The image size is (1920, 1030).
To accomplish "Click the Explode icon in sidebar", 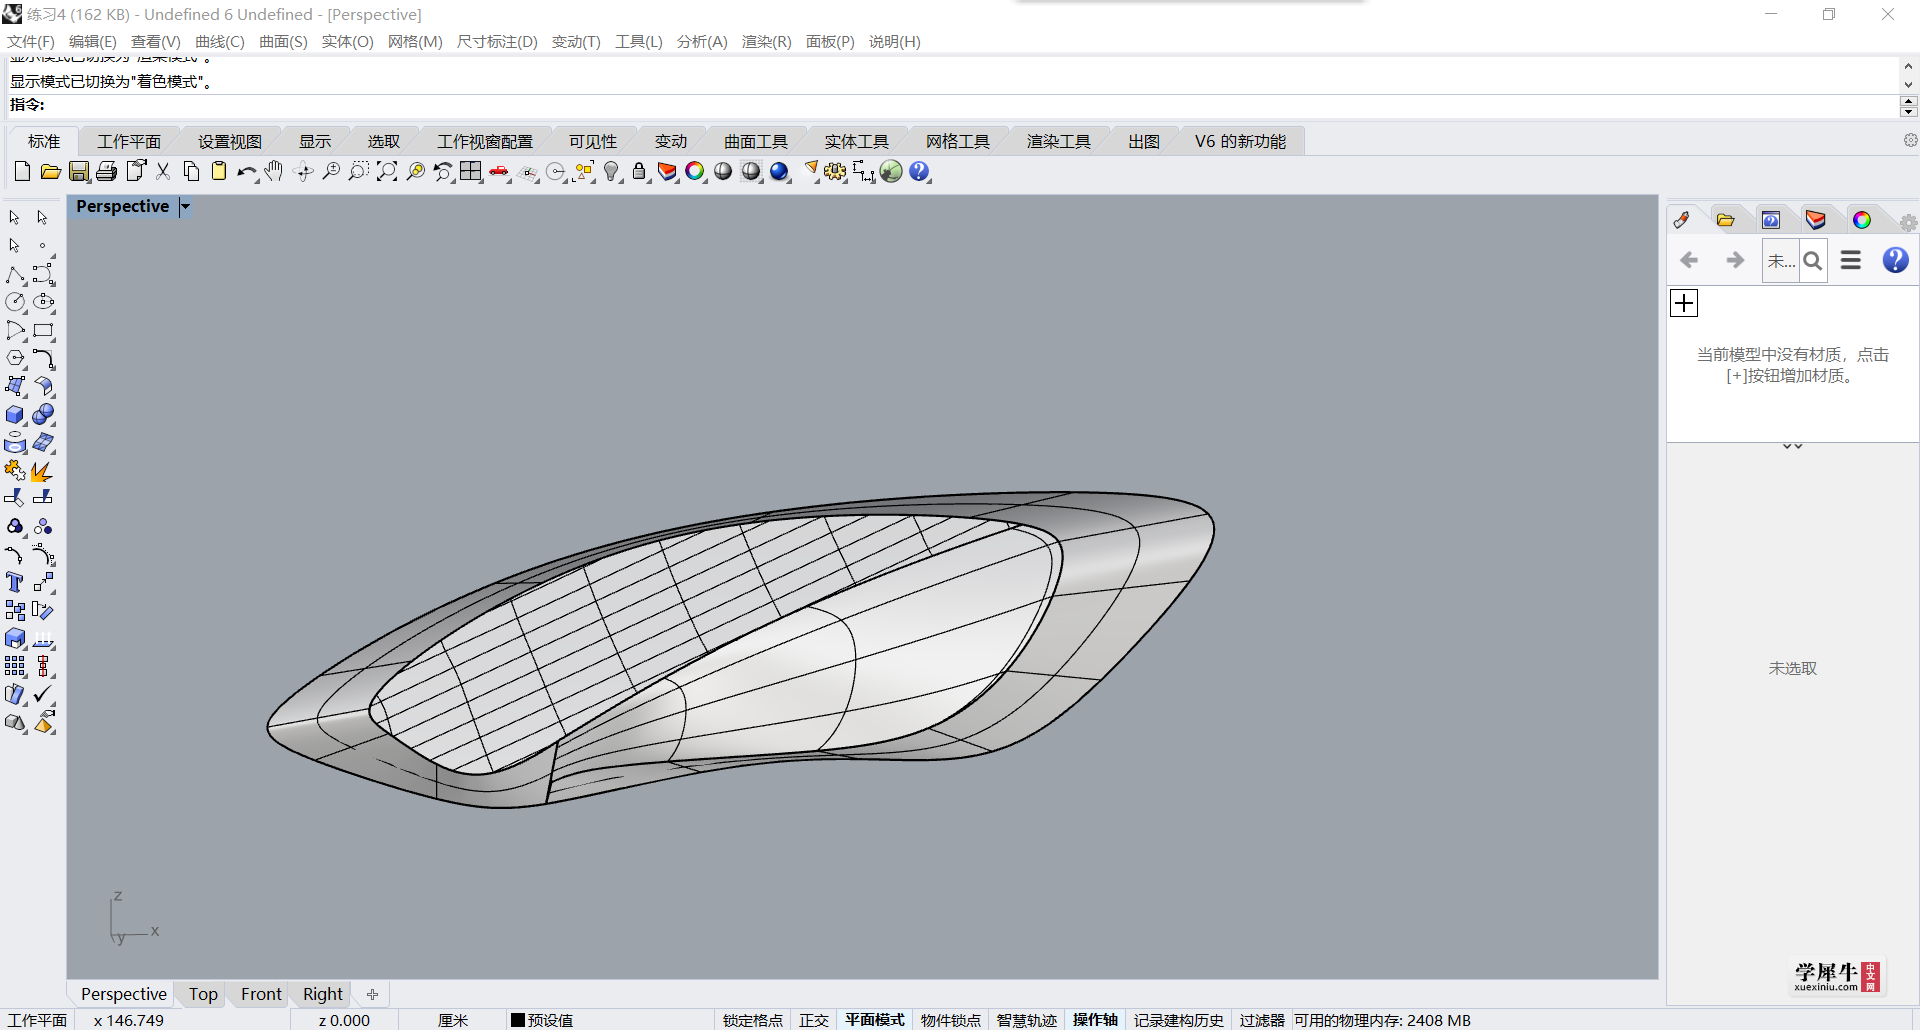I will [43, 470].
